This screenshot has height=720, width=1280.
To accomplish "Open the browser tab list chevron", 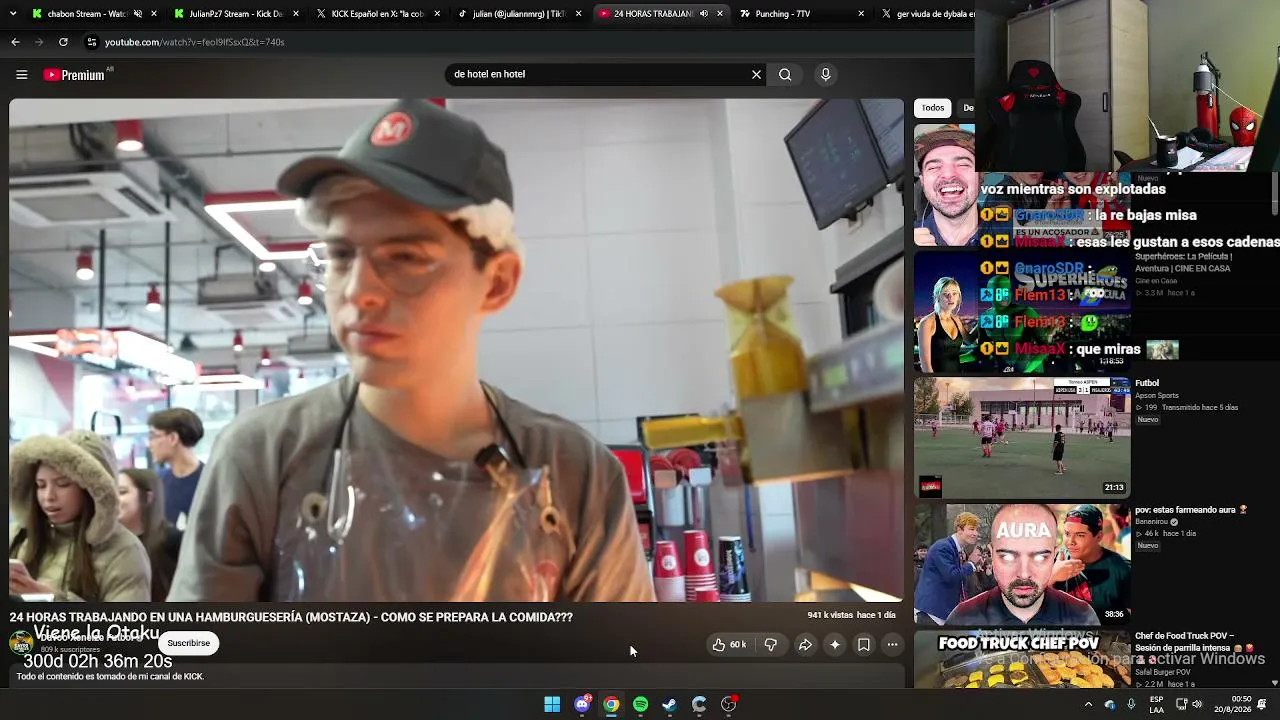I will click(x=11, y=14).
